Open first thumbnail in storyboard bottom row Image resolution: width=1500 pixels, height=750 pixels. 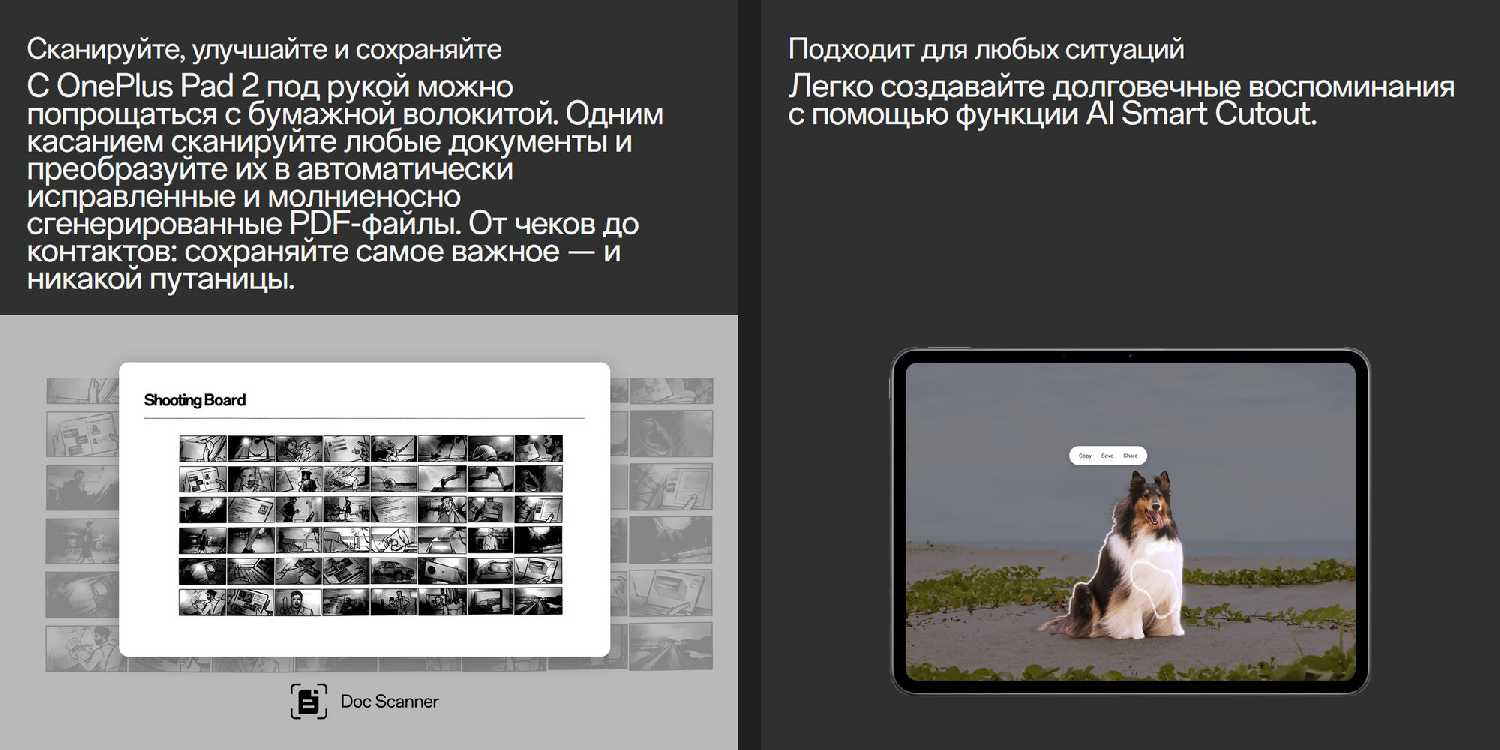[x=203, y=602]
